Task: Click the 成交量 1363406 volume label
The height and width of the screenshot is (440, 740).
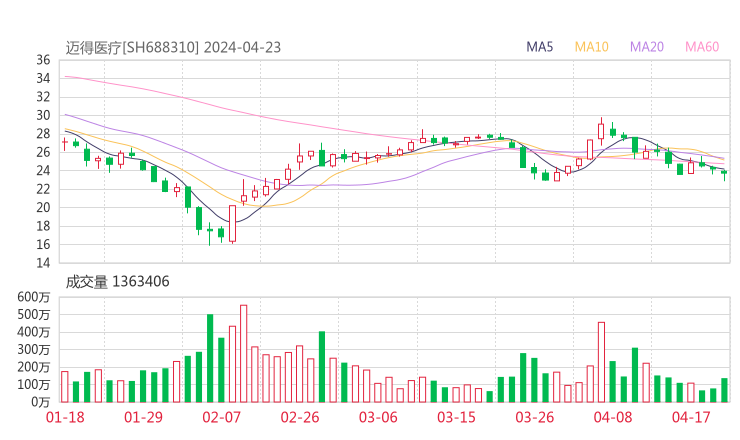Action: click(118, 282)
